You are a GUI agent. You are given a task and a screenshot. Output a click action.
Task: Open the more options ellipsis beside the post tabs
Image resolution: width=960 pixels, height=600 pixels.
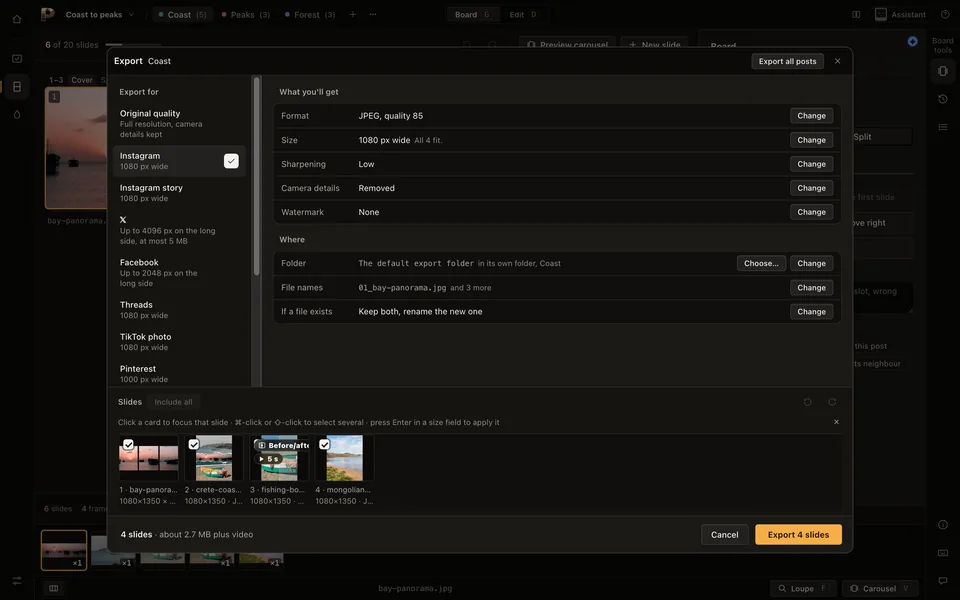point(373,15)
